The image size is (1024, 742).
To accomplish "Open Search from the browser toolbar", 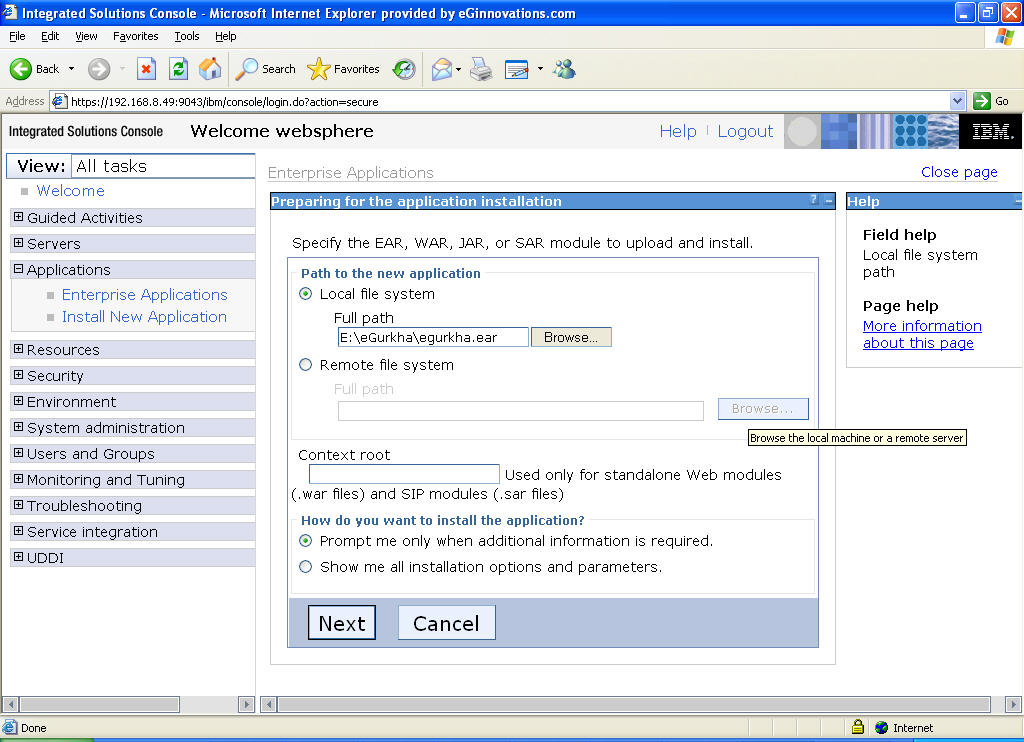I will [x=265, y=69].
